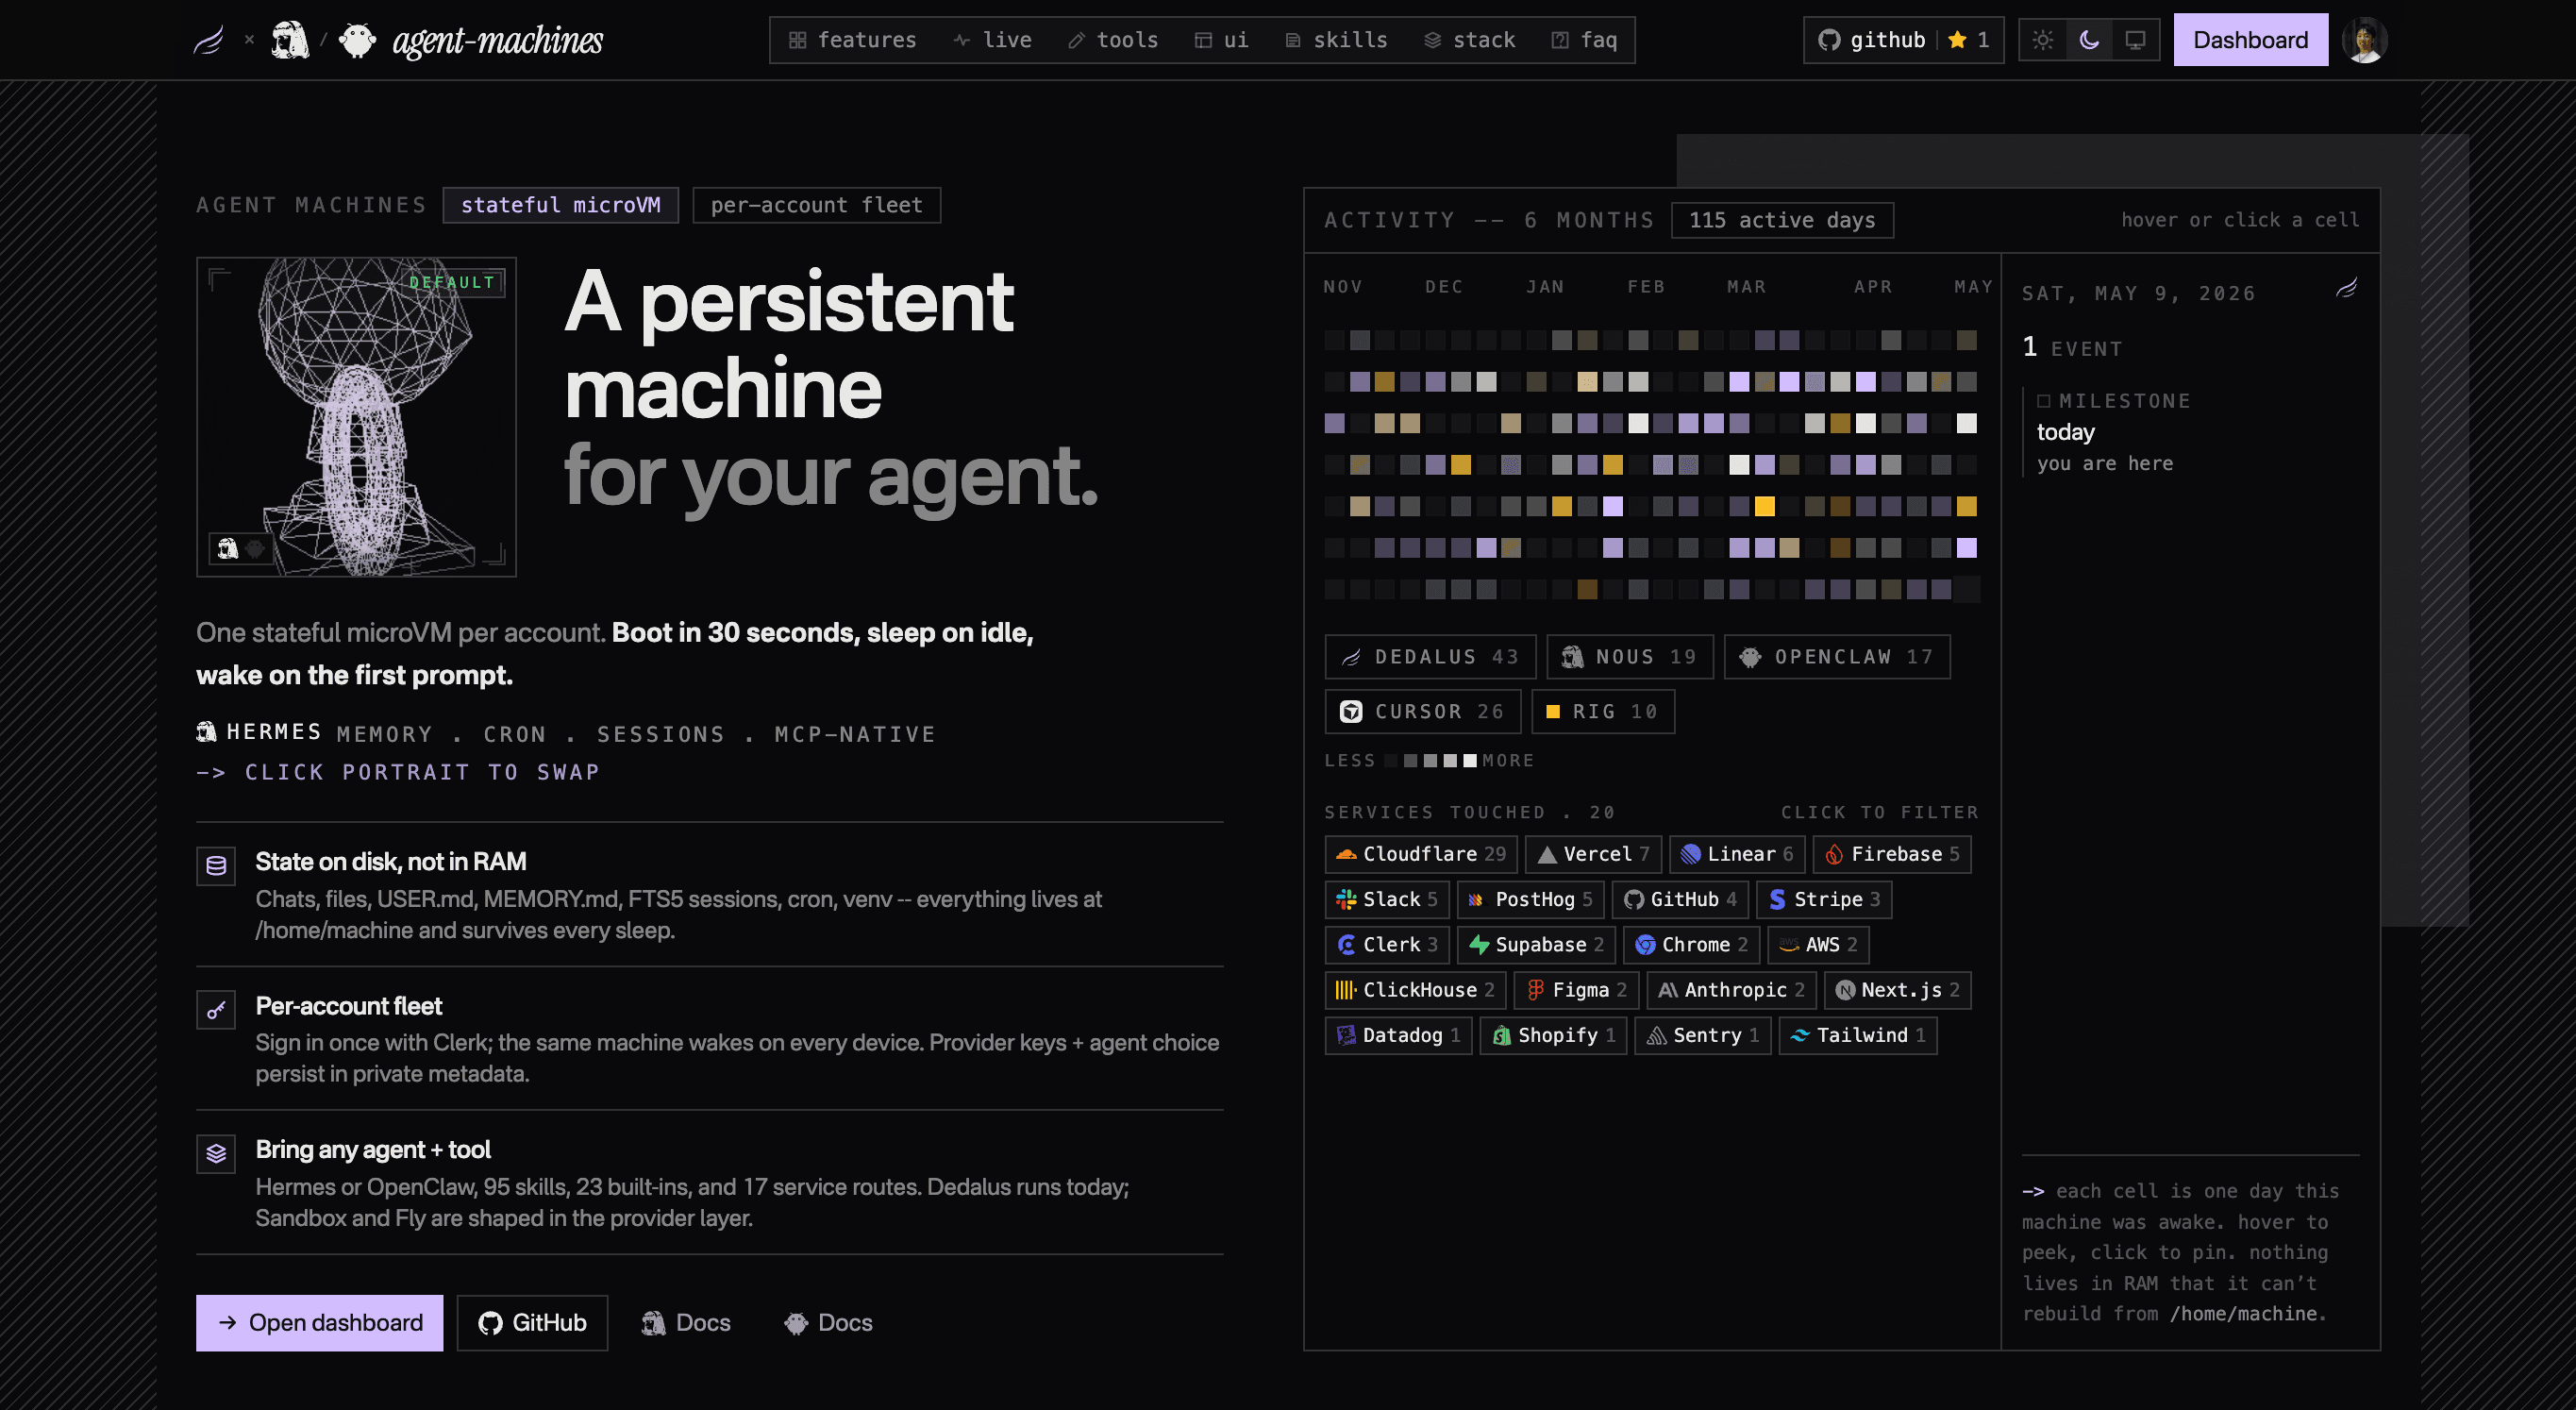Click the brightest MORE legend swatch

point(1470,761)
